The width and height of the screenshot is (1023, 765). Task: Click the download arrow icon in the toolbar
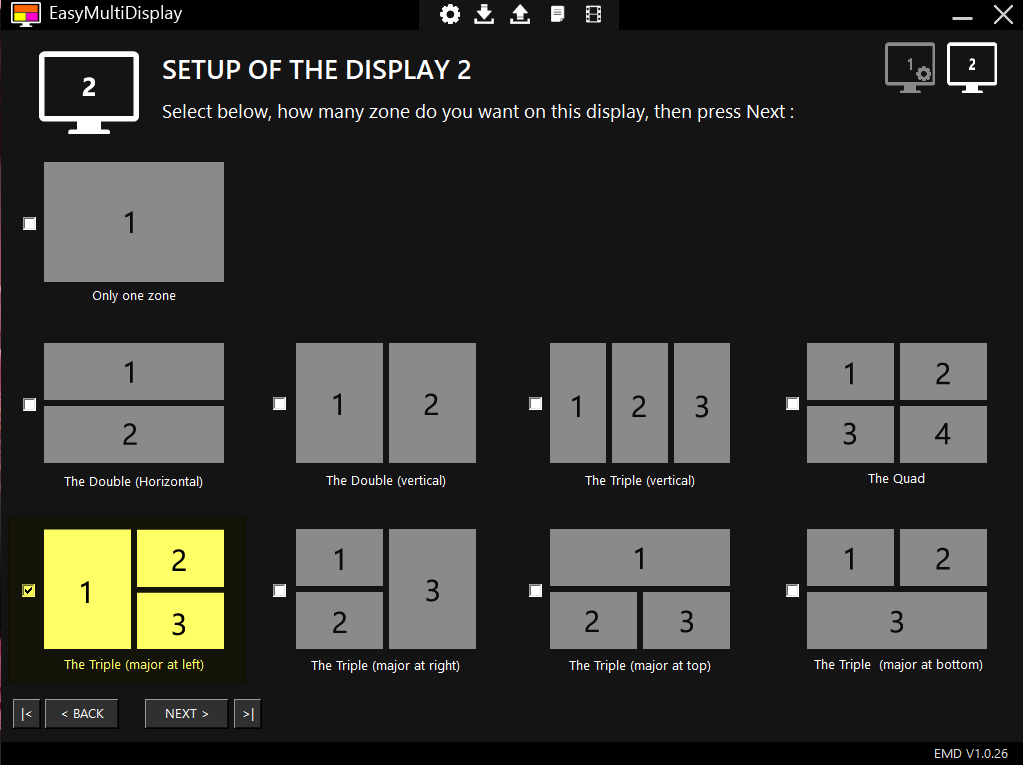click(x=484, y=14)
